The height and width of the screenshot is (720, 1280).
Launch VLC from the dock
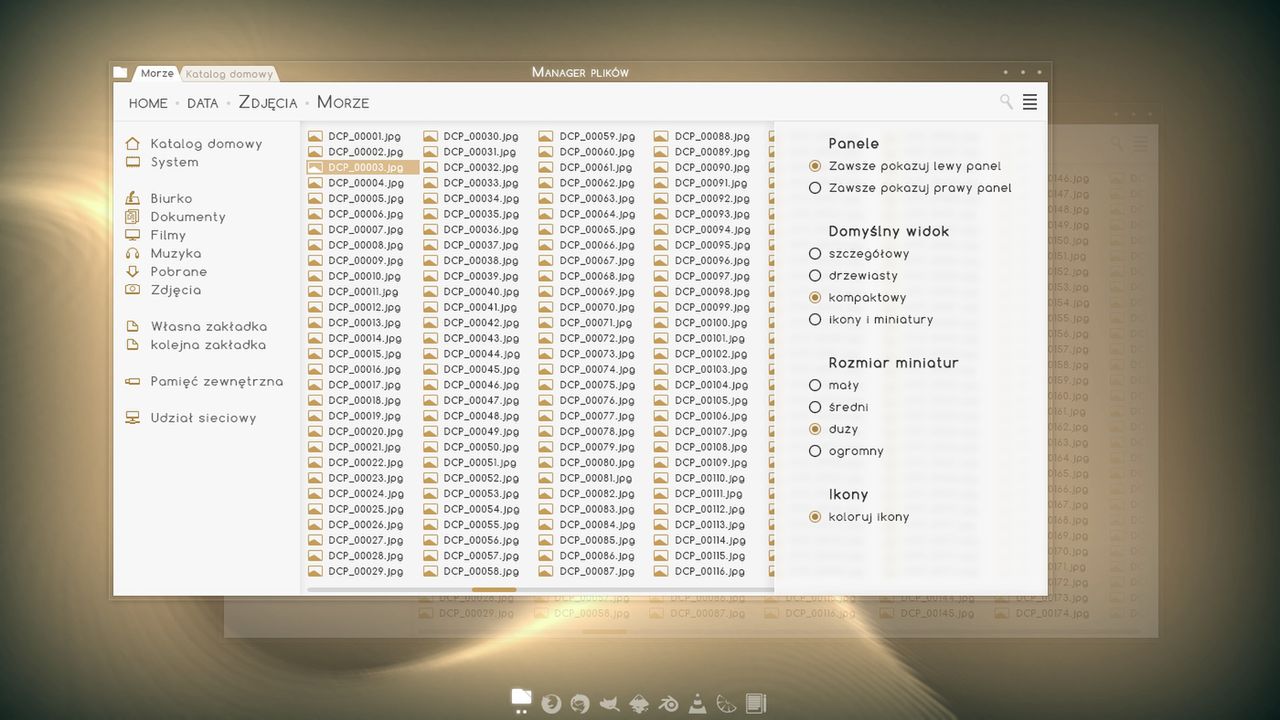[697, 704]
